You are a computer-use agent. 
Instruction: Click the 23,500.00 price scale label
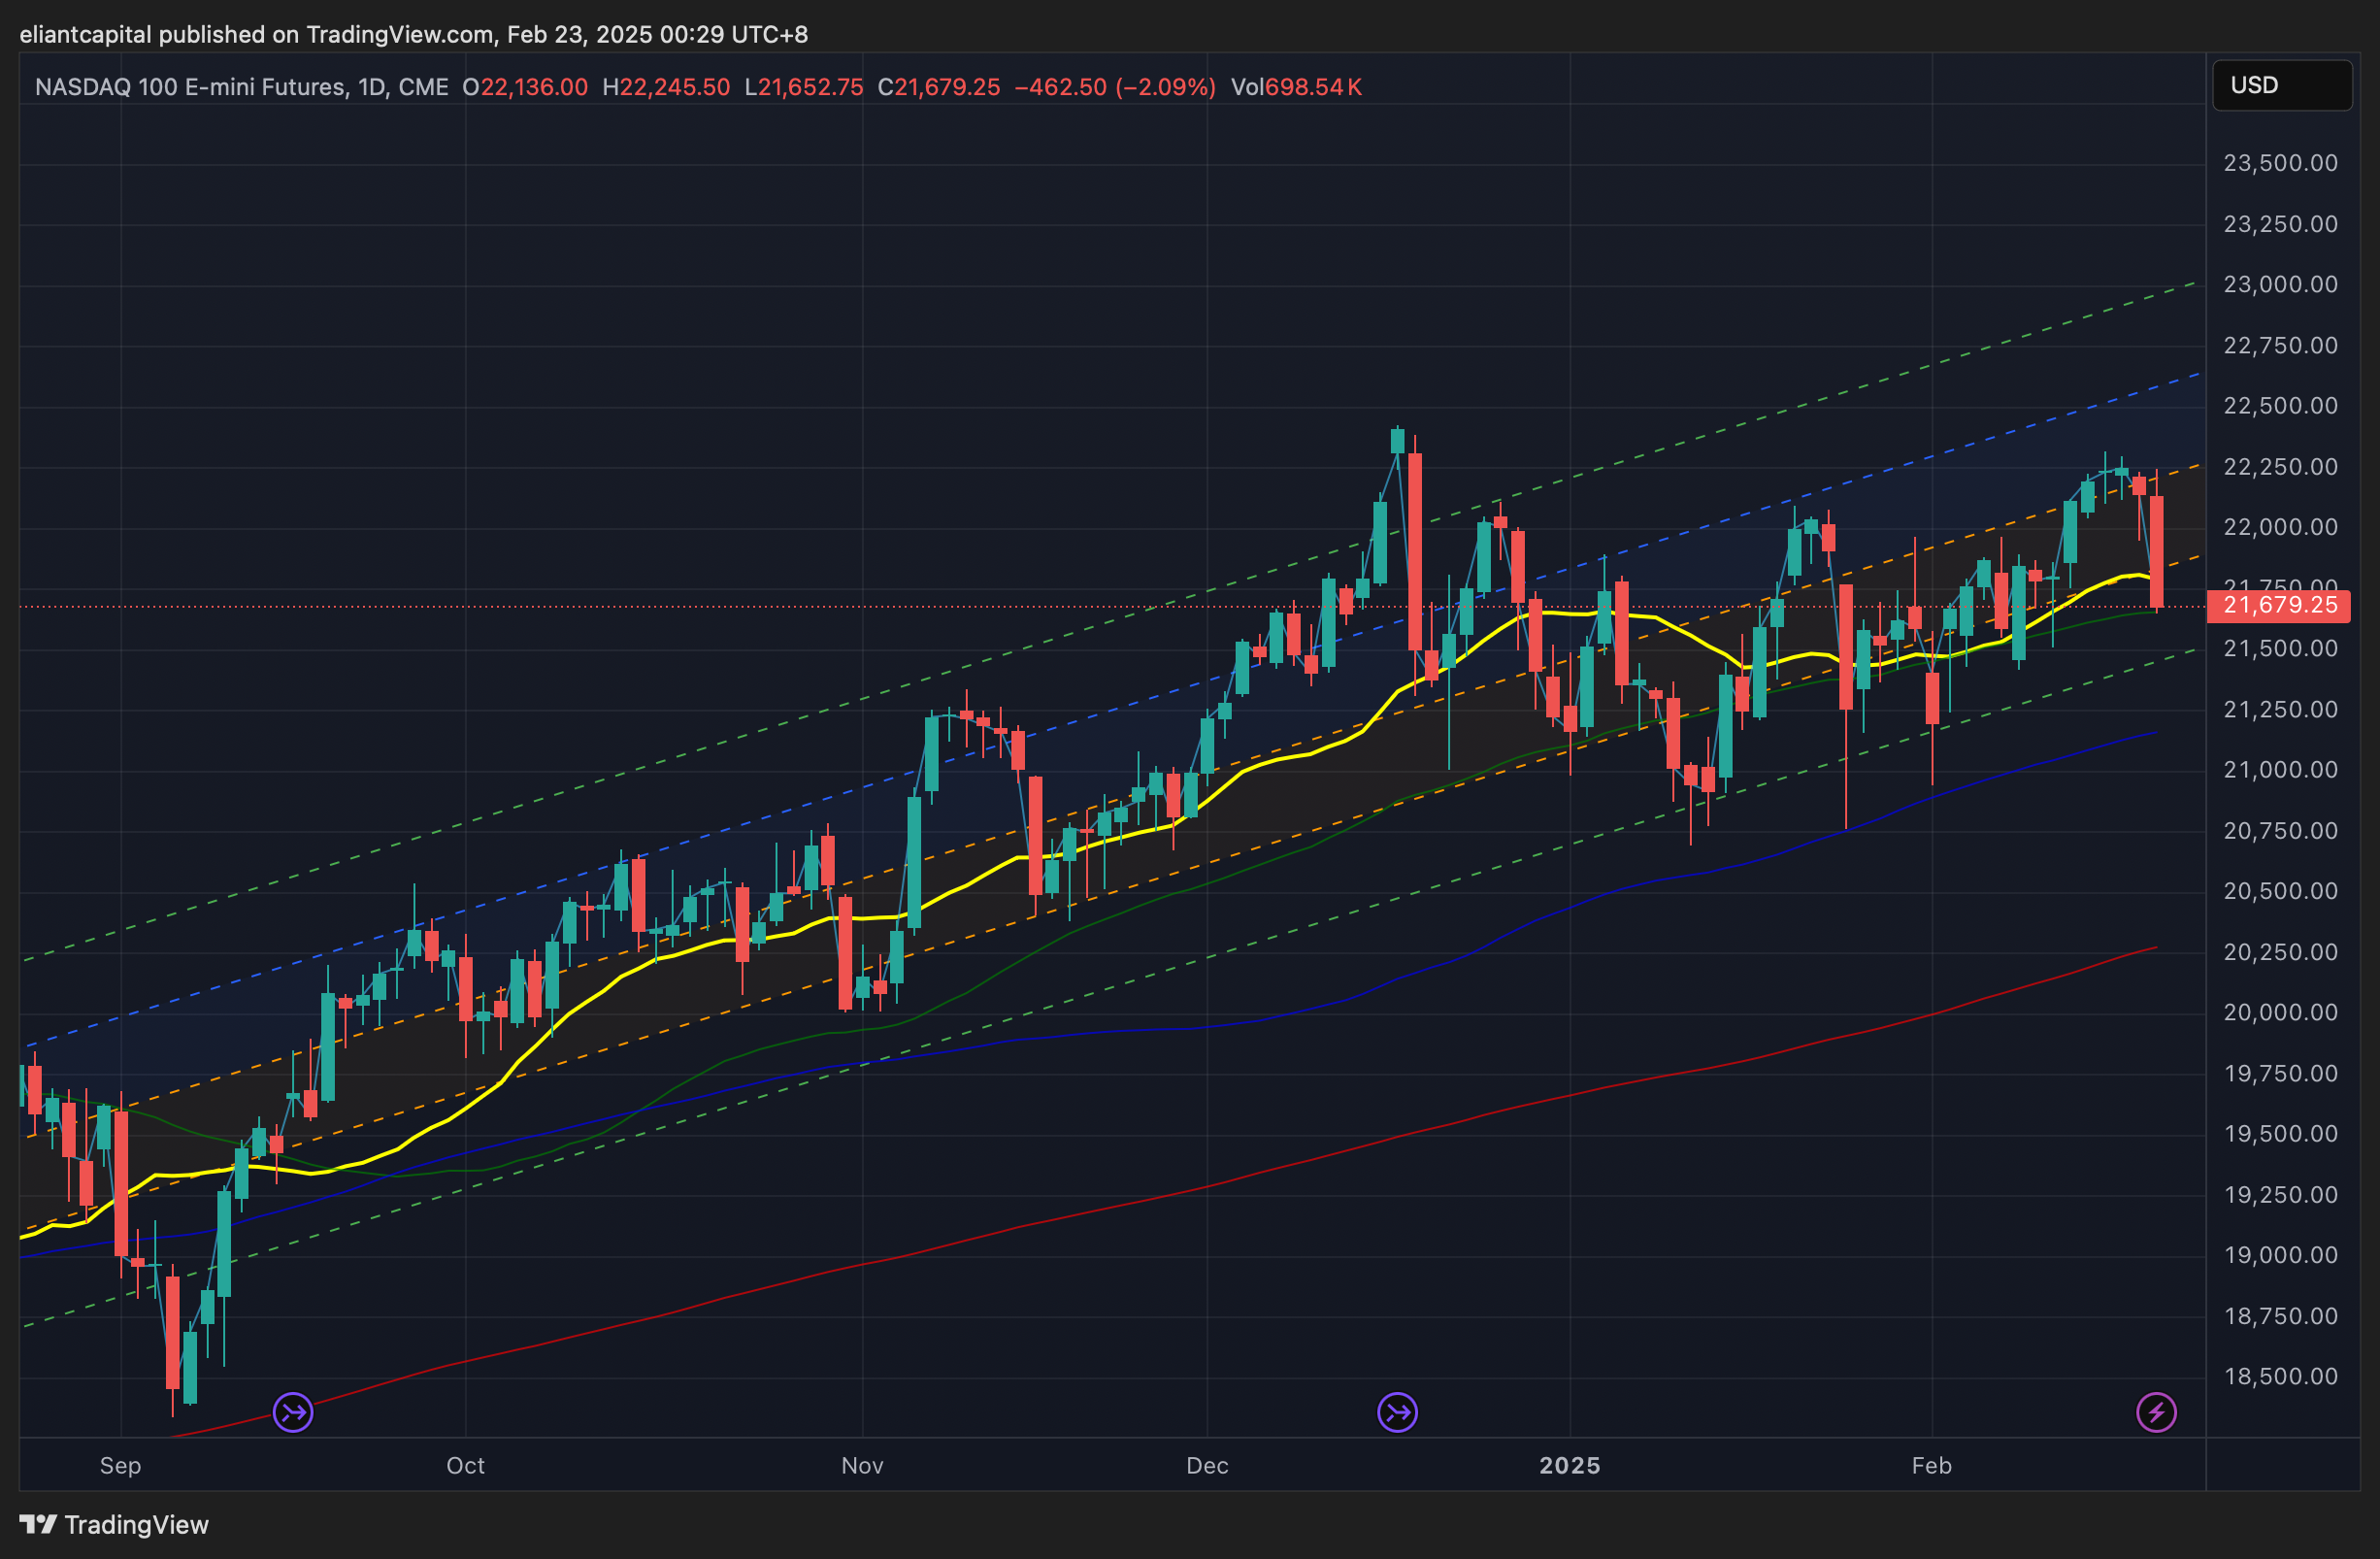(2280, 163)
